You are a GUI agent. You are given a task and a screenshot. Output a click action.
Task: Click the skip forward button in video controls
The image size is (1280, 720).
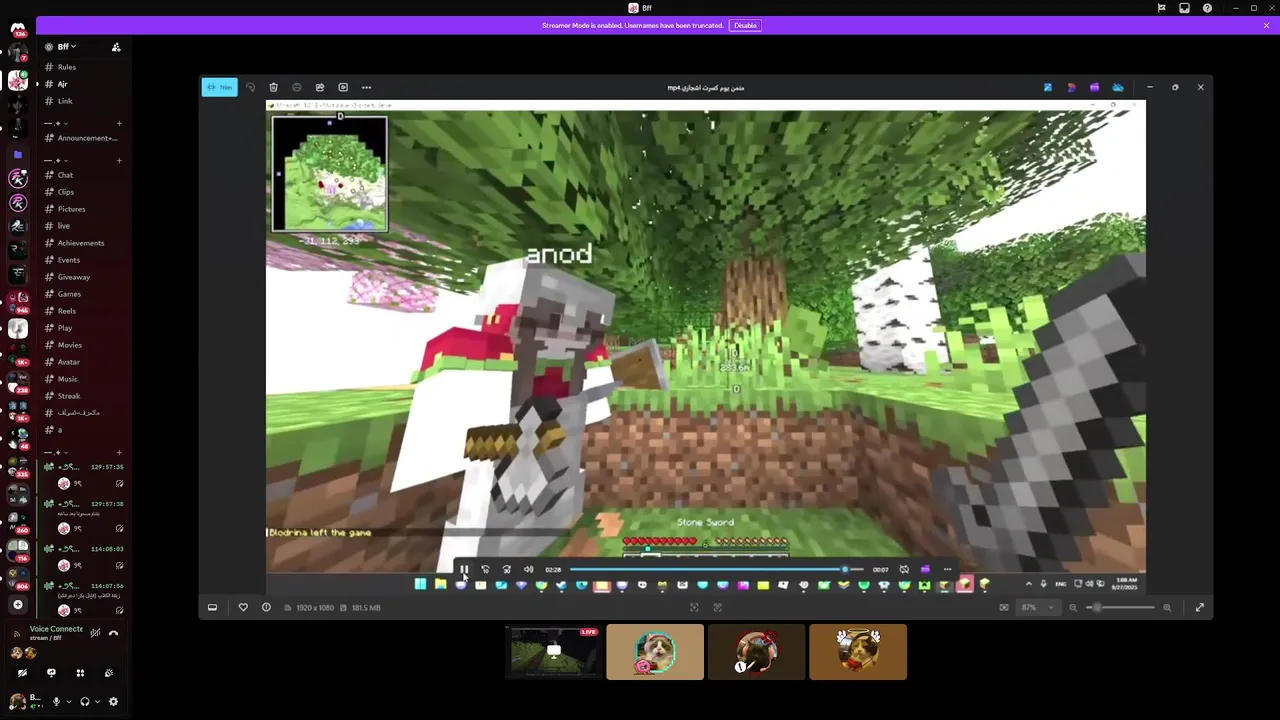[507, 569]
